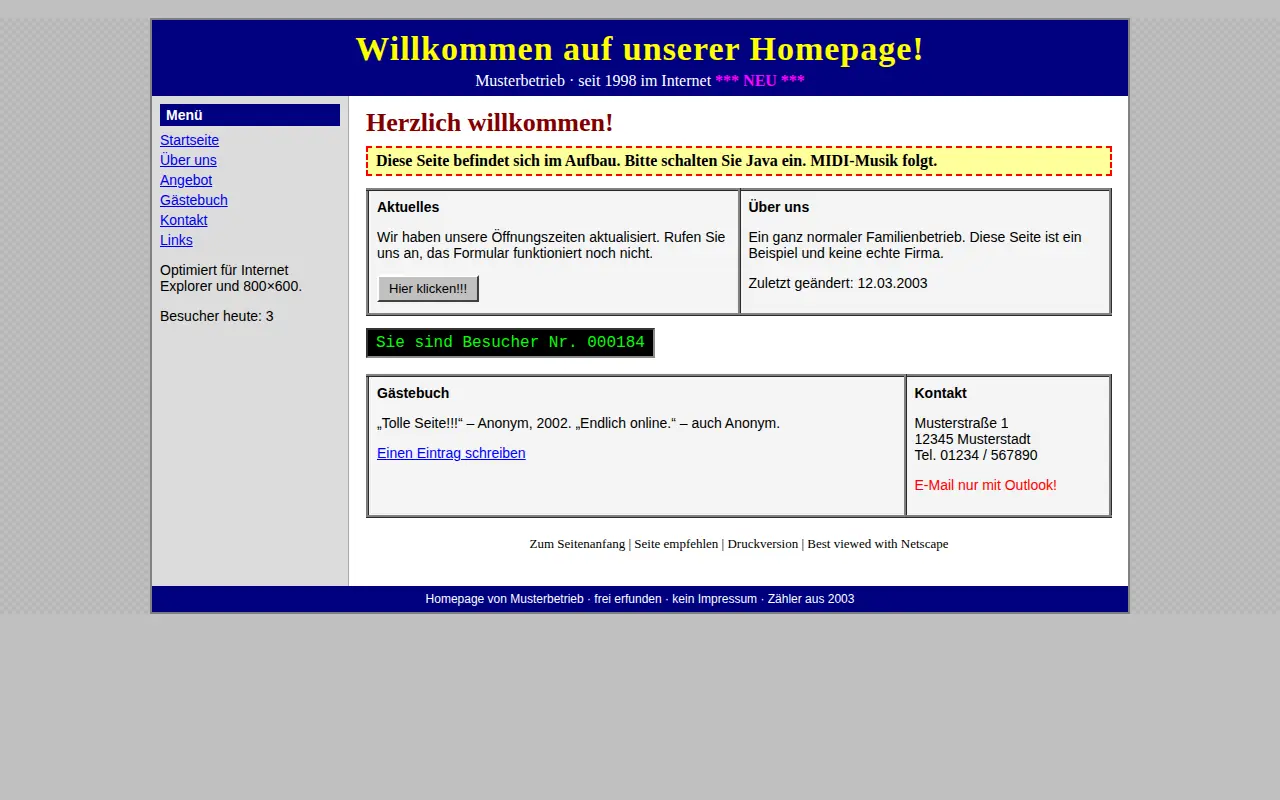The width and height of the screenshot is (1280, 800).
Task: Click 'Willkommen auf unserer Homepage!' title
Action: coord(640,49)
